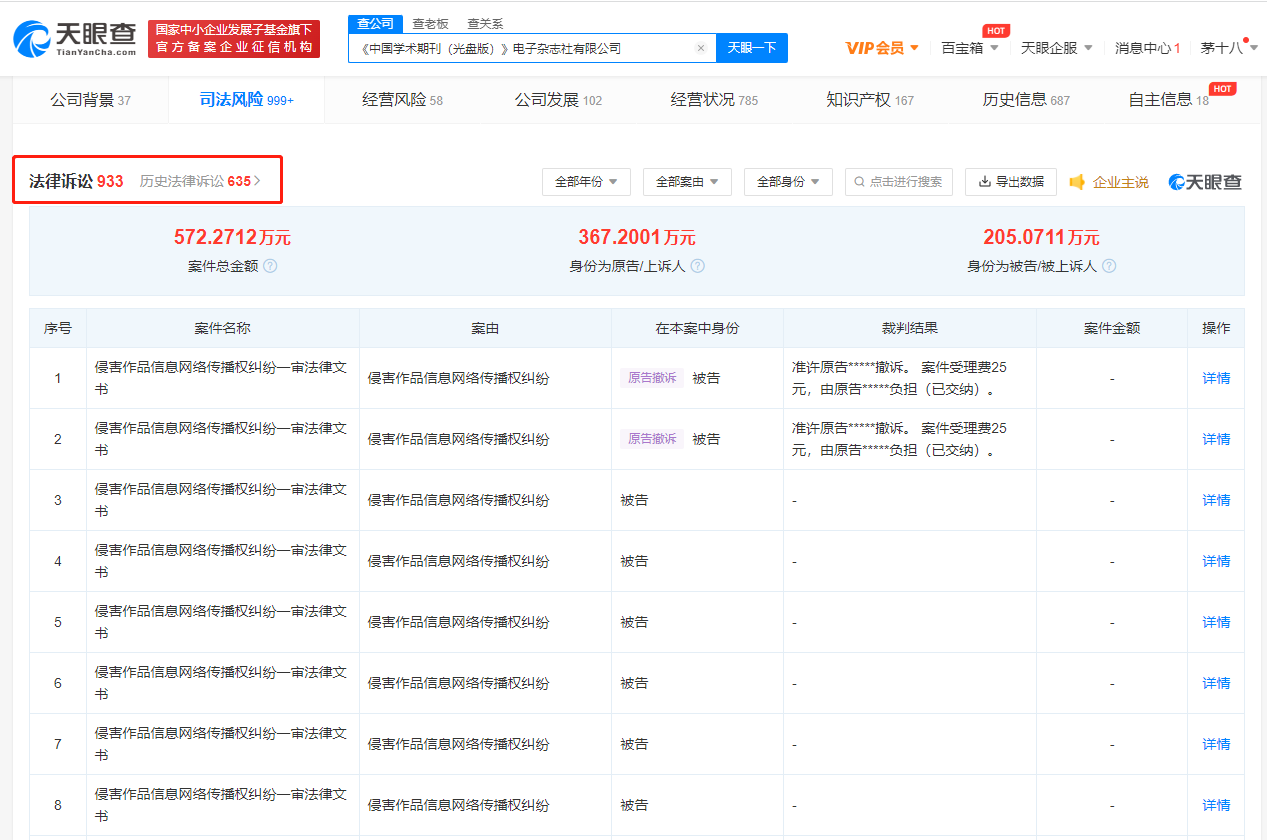The image size is (1267, 840).
Task: Click the 572.2712万元 total amount
Action: point(232,237)
